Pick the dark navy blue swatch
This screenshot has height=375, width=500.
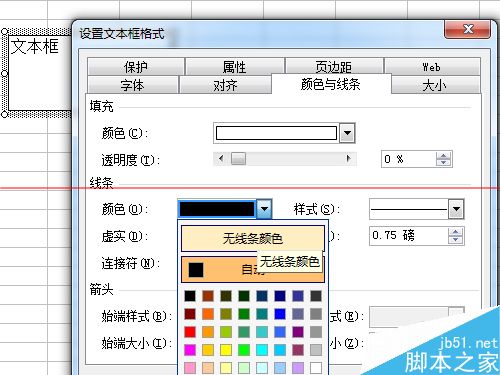click(280, 296)
